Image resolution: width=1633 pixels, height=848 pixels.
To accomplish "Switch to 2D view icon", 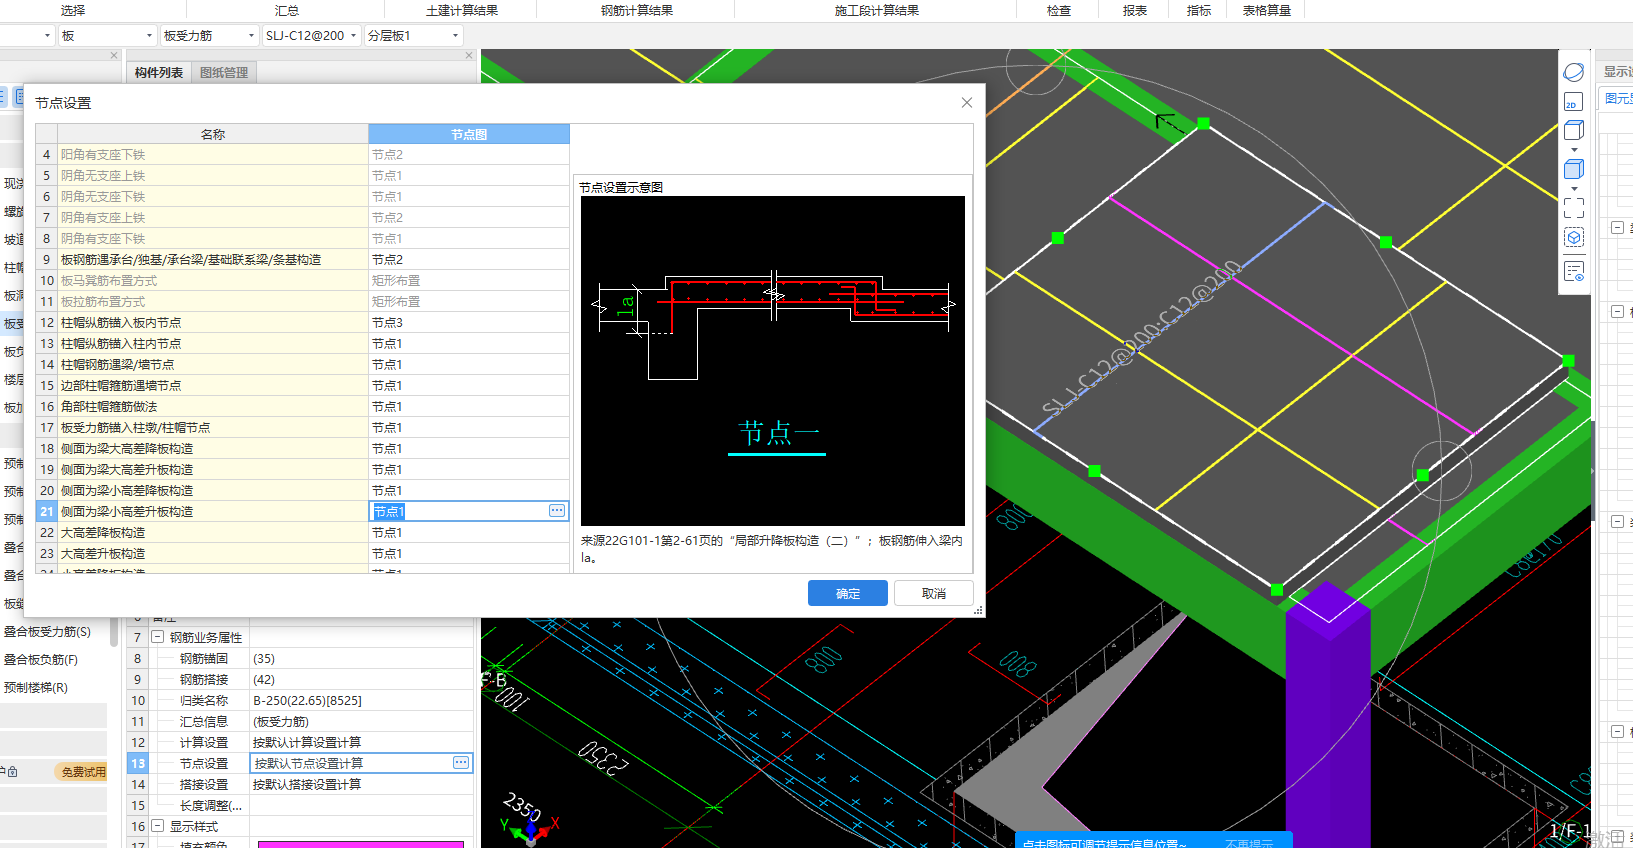I will pos(1574,101).
